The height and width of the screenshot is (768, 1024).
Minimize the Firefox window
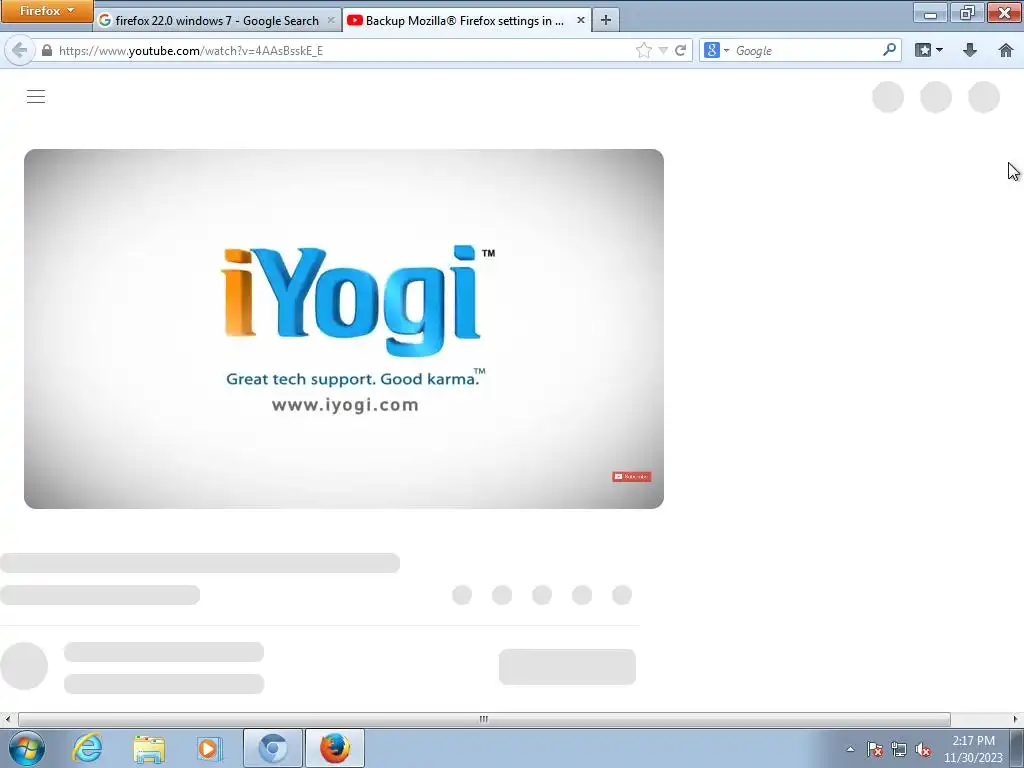click(x=931, y=12)
